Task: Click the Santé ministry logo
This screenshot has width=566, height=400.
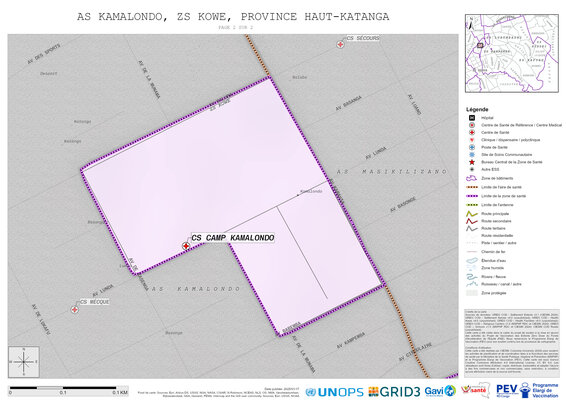Action: pyautogui.click(x=475, y=390)
